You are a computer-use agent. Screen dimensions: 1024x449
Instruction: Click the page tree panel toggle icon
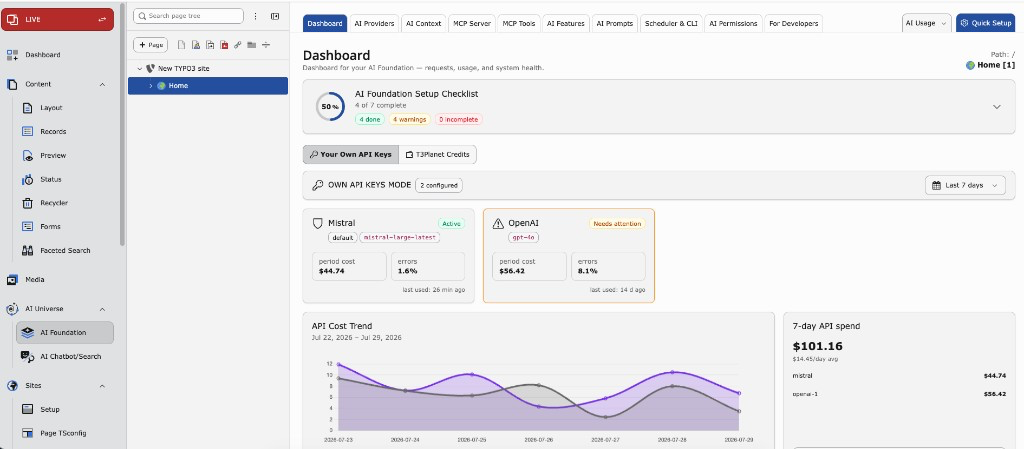275,16
